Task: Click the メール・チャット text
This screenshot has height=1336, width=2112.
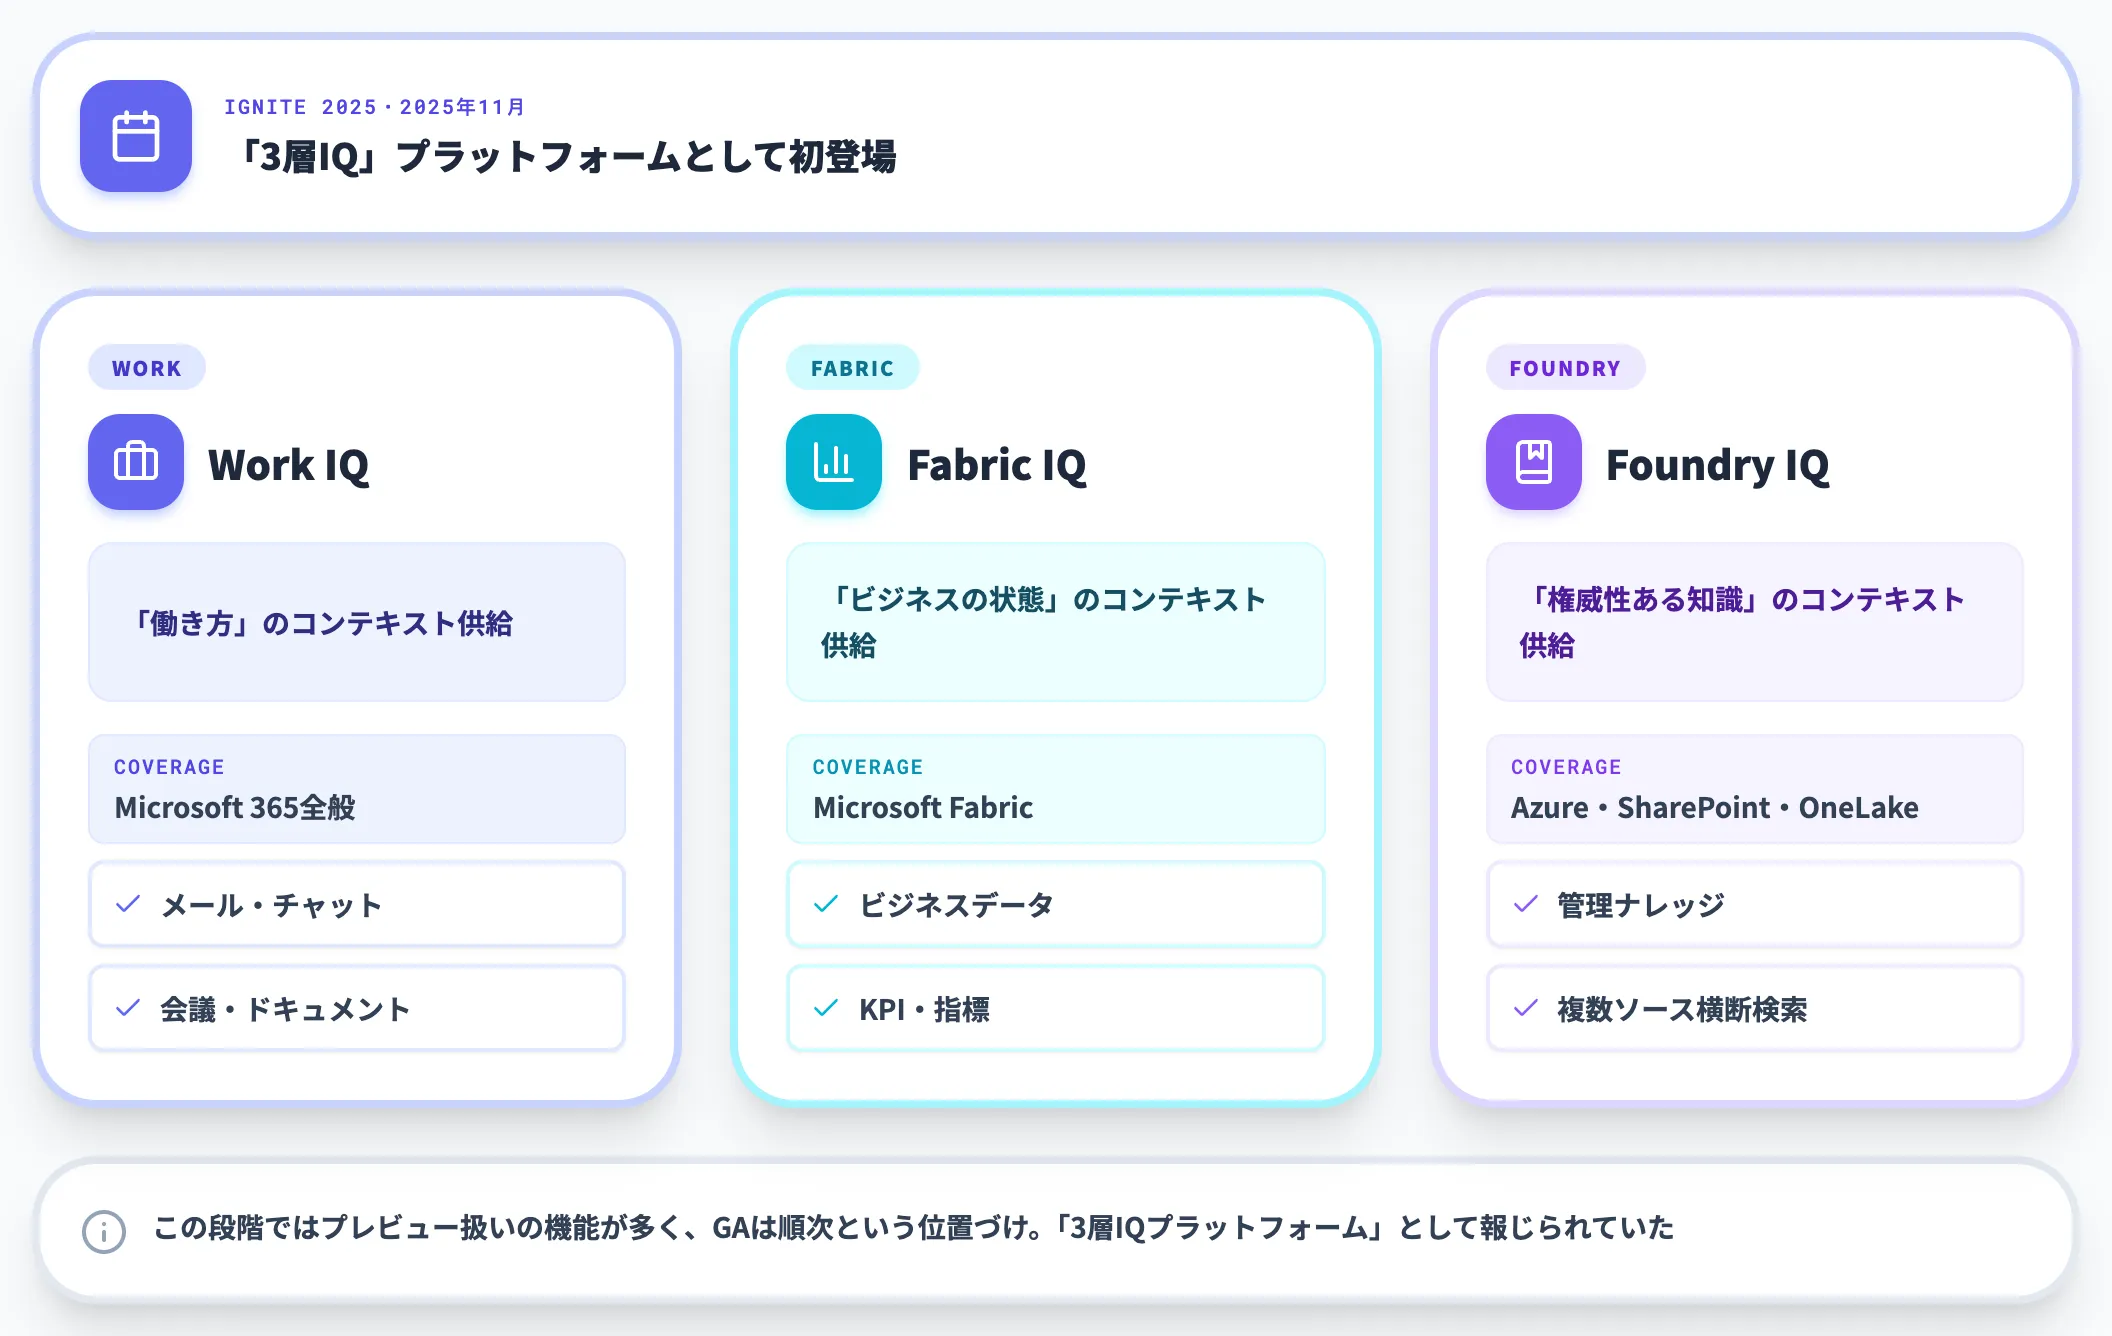Action: [272, 905]
